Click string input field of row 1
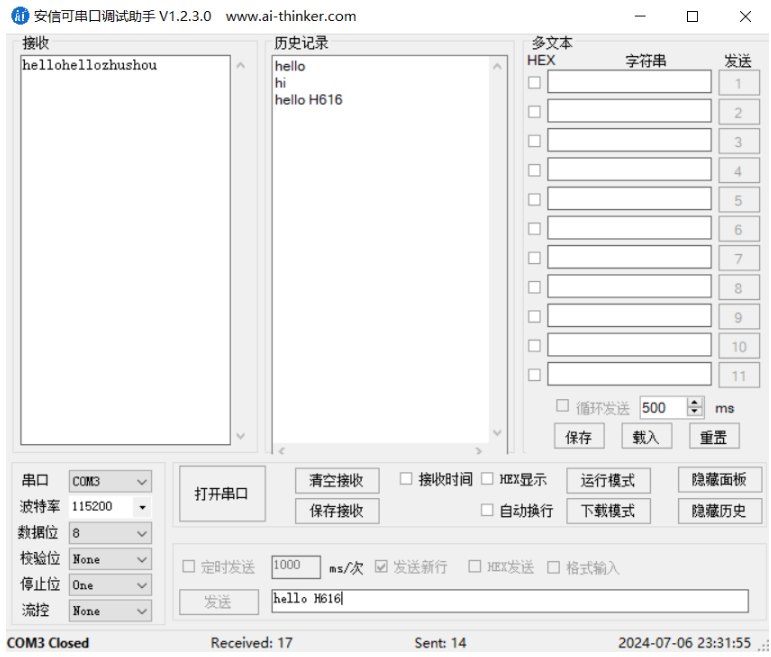 click(x=629, y=82)
